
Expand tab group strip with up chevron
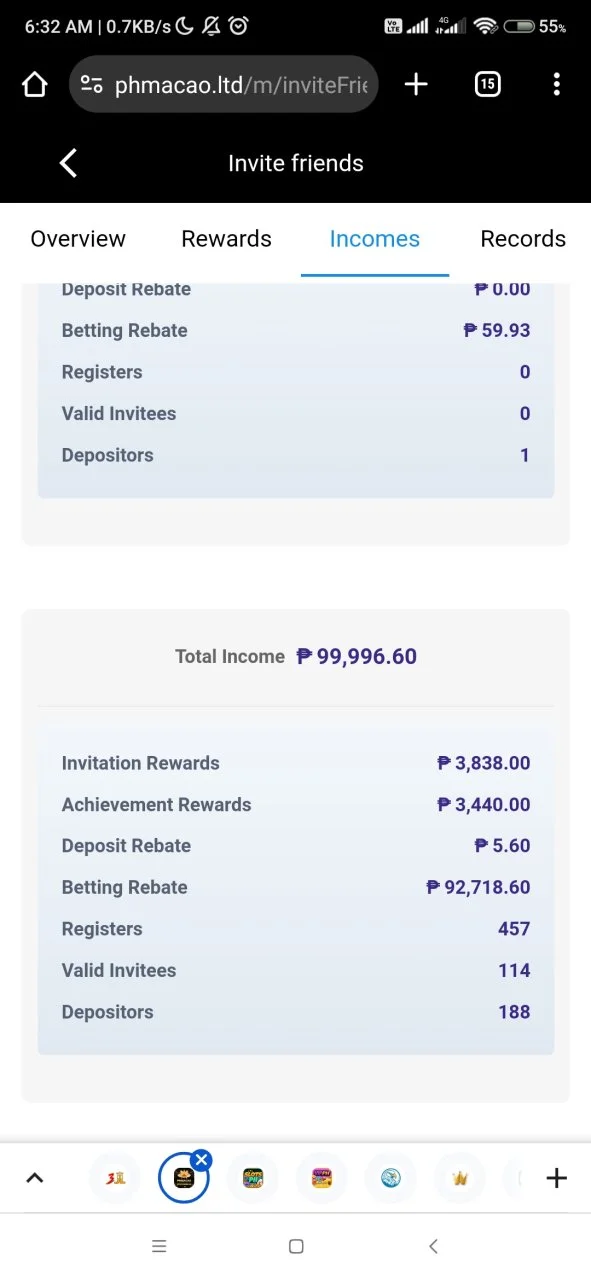click(x=34, y=1178)
